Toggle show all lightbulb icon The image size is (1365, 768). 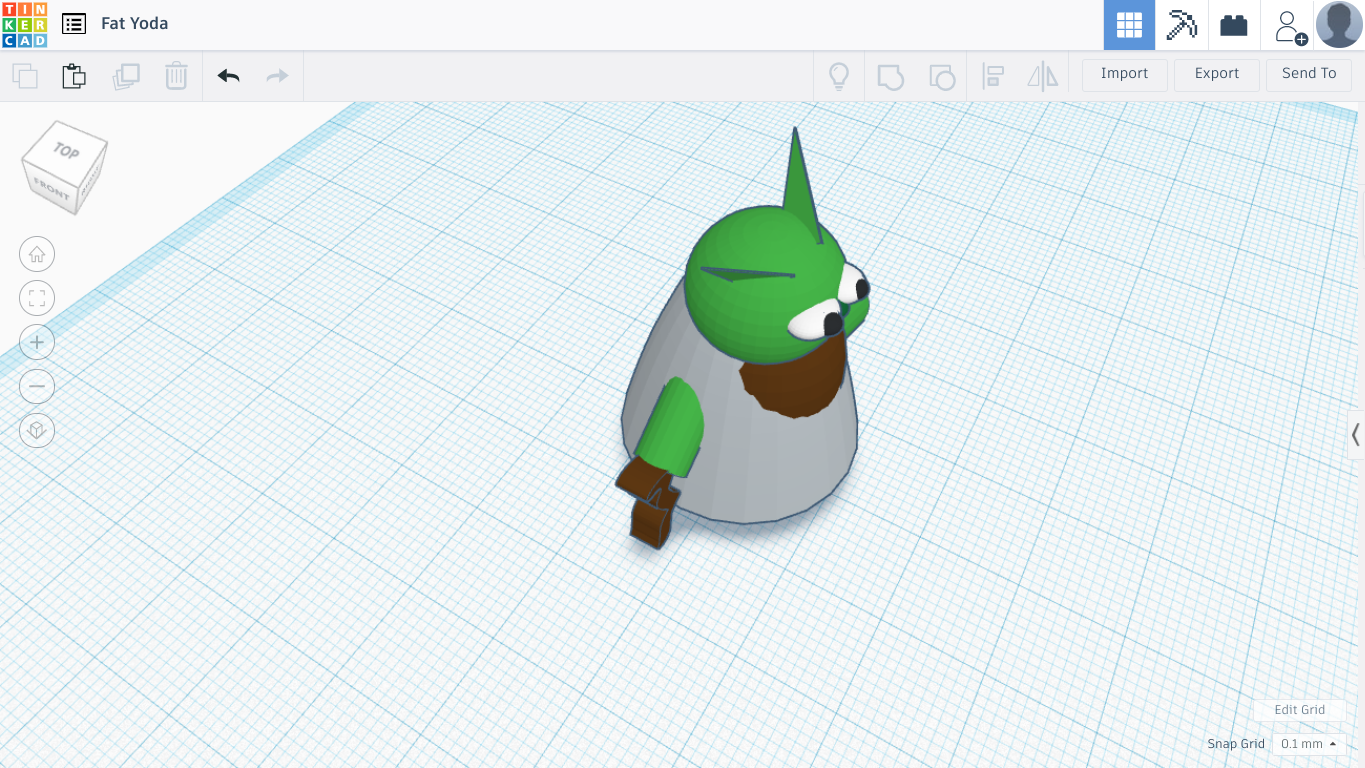(839, 76)
